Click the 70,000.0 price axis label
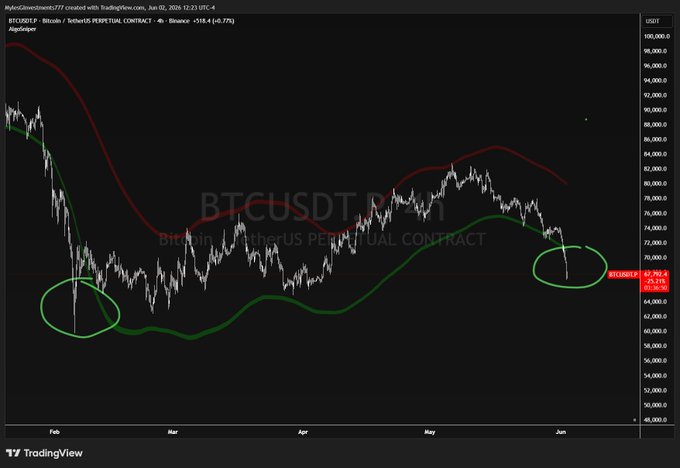The width and height of the screenshot is (680, 468). tap(656, 258)
